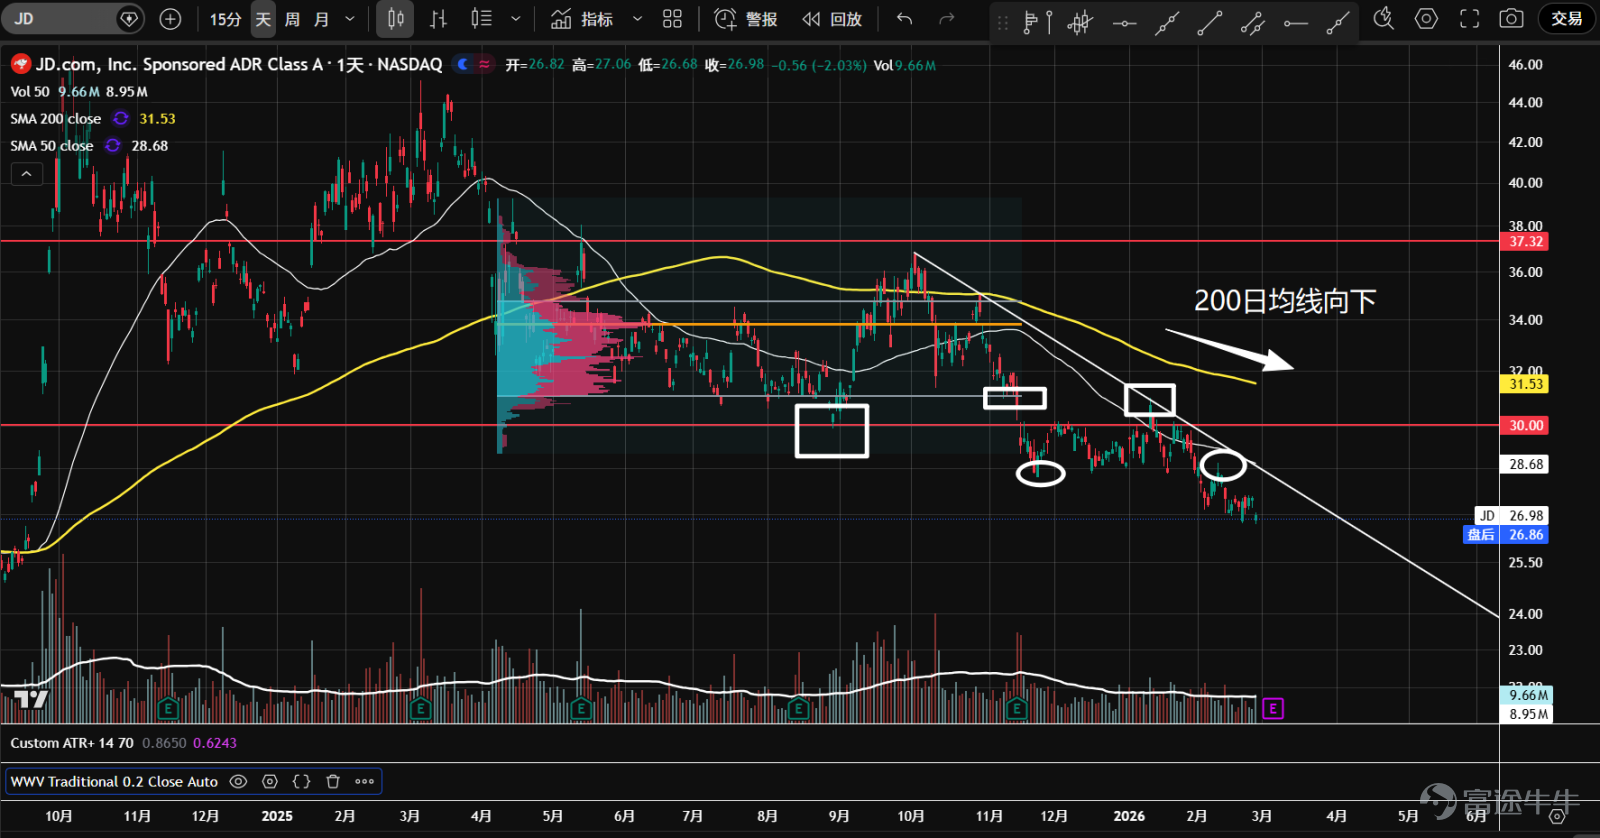Select the candlestick pattern drawing tool
This screenshot has width=1600, height=838.
click(1080, 21)
